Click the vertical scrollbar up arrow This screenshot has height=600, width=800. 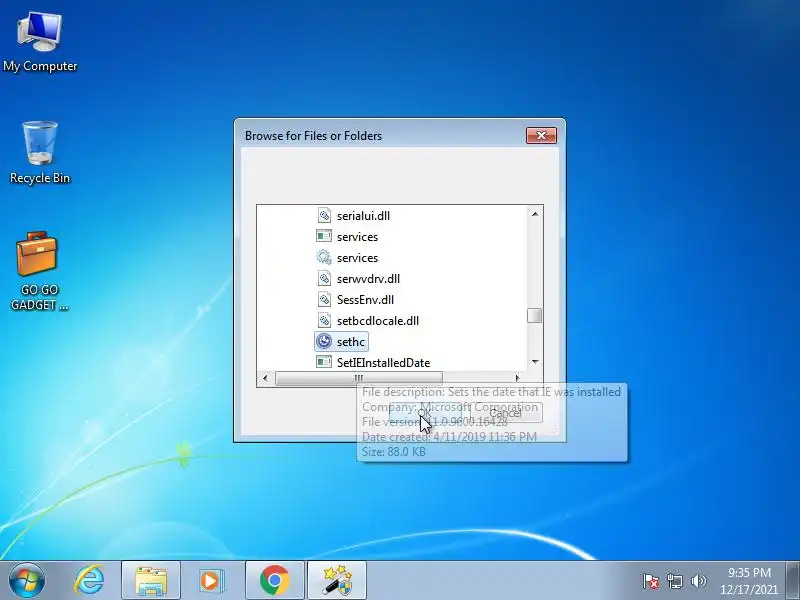tap(535, 214)
